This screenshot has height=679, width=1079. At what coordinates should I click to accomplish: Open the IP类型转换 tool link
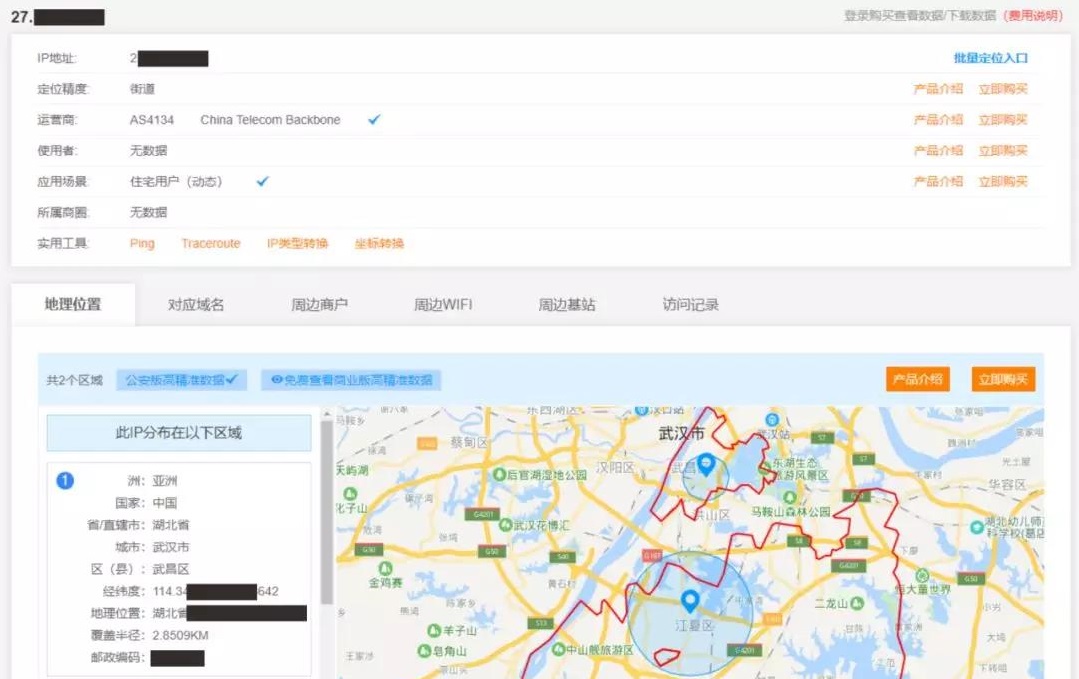(x=297, y=244)
